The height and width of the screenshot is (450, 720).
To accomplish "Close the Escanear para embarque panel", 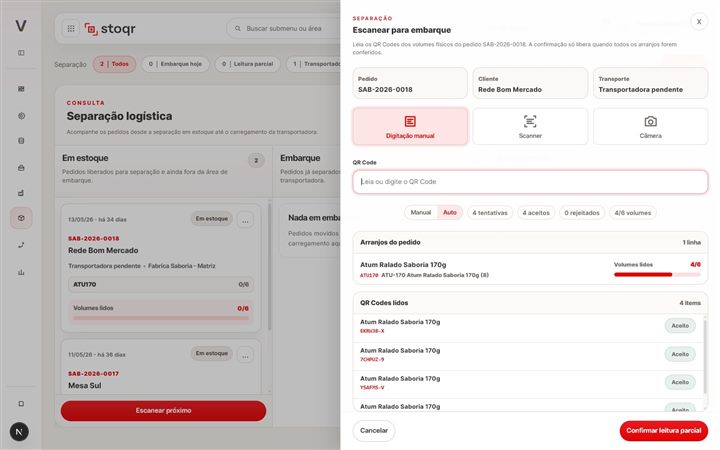I will [x=699, y=22].
